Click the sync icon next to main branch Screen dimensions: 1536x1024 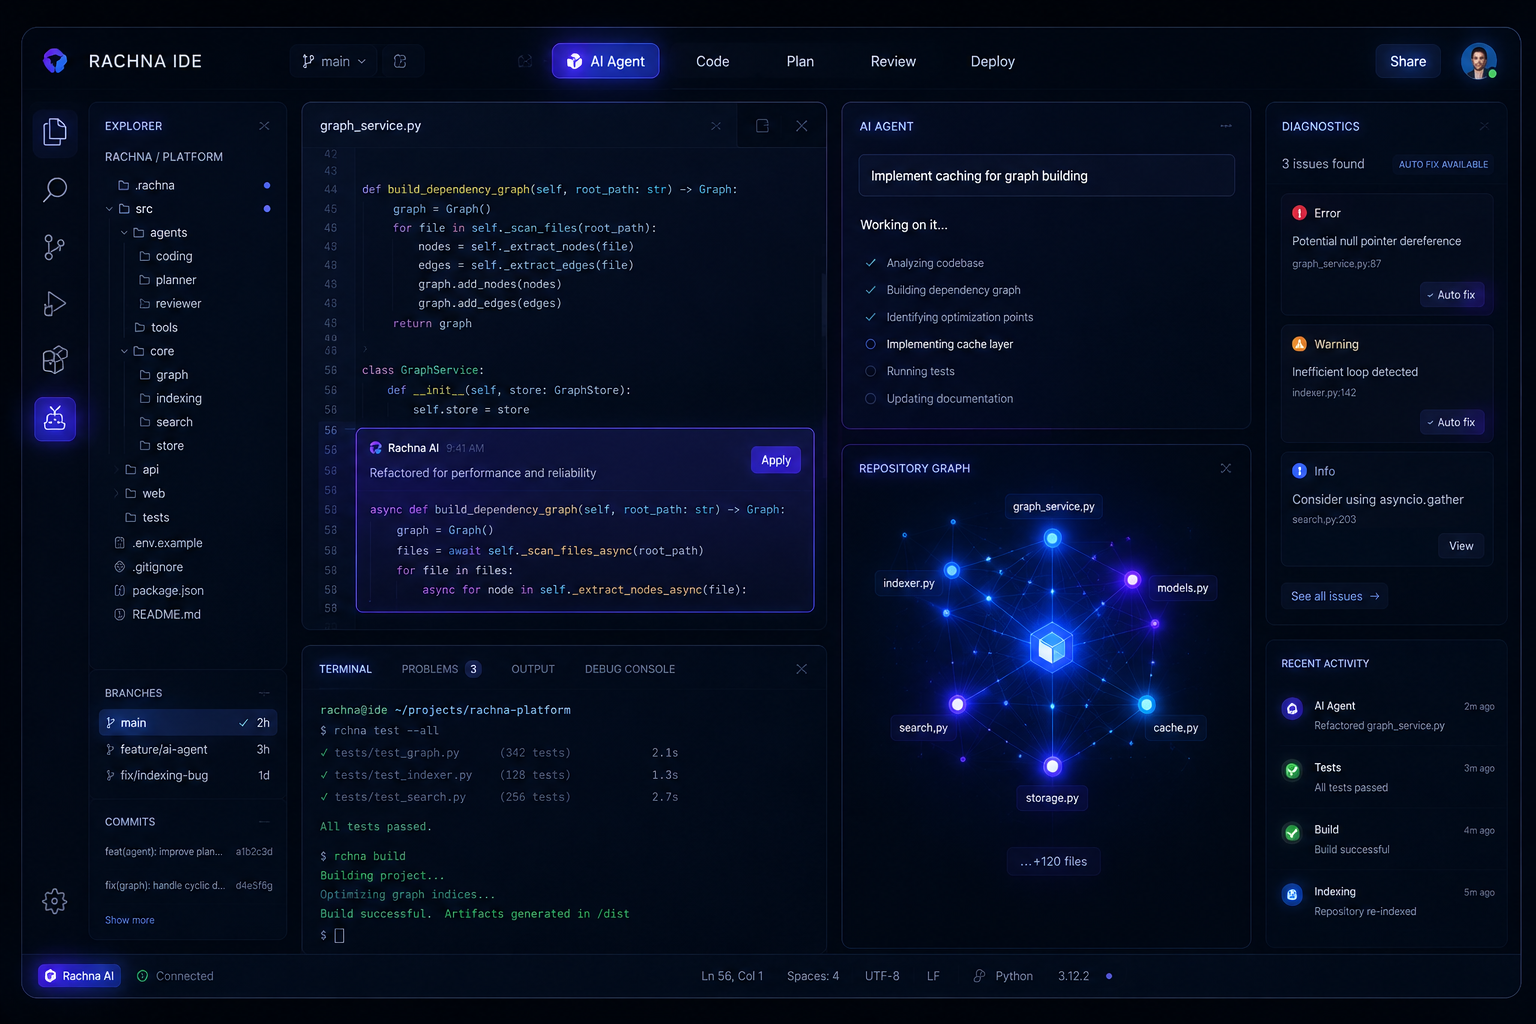pos(400,61)
